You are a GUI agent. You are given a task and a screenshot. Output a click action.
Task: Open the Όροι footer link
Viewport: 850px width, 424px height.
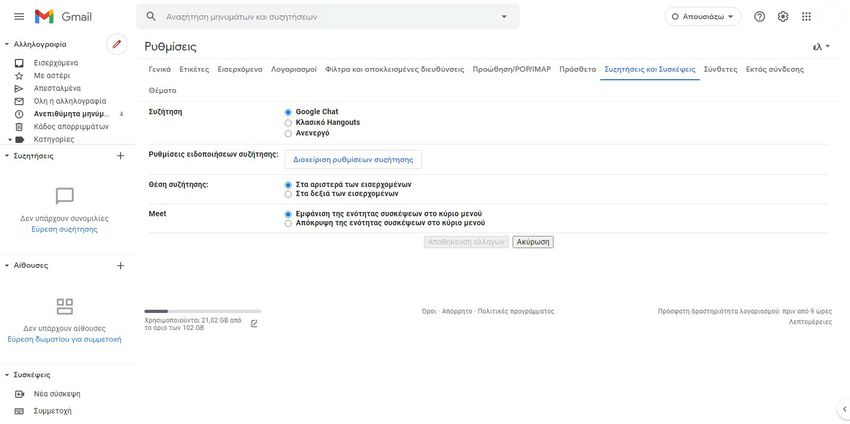[x=429, y=312]
